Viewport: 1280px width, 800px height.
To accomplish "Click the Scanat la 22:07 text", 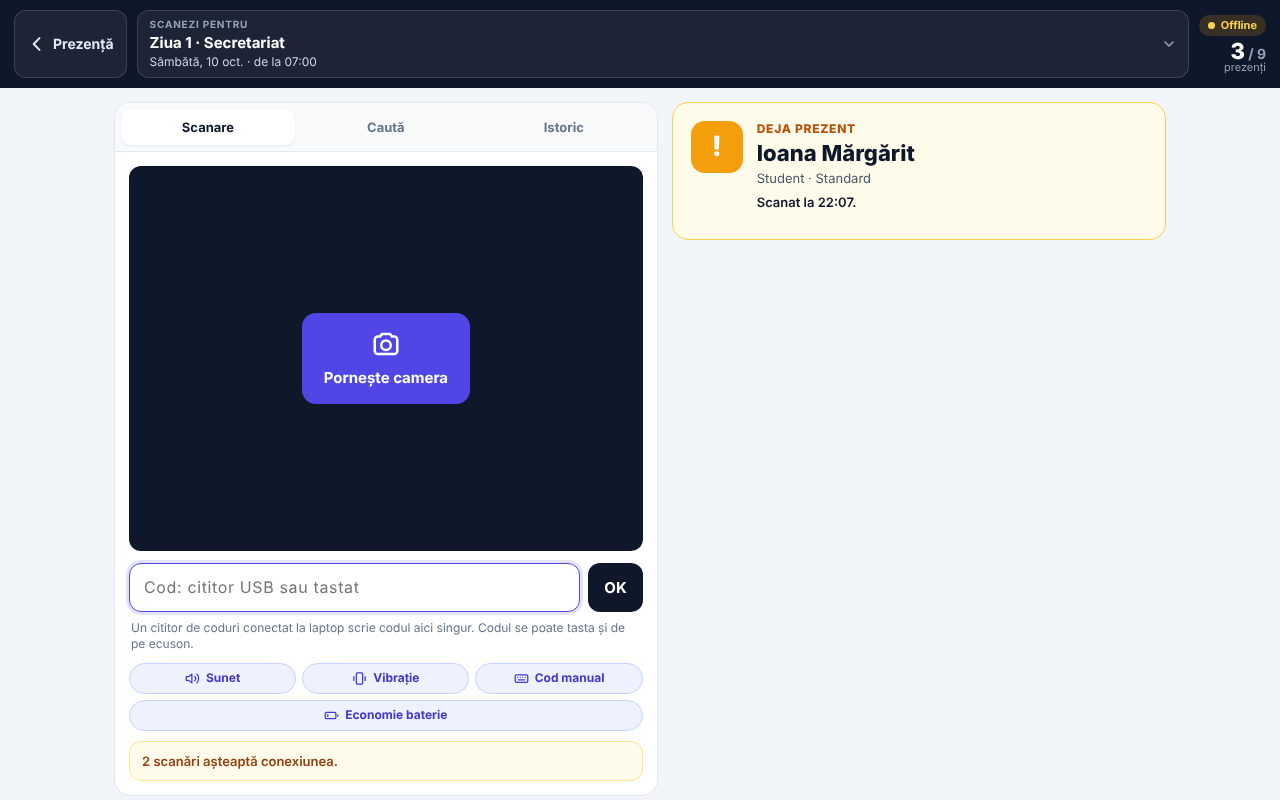I will tap(806, 202).
